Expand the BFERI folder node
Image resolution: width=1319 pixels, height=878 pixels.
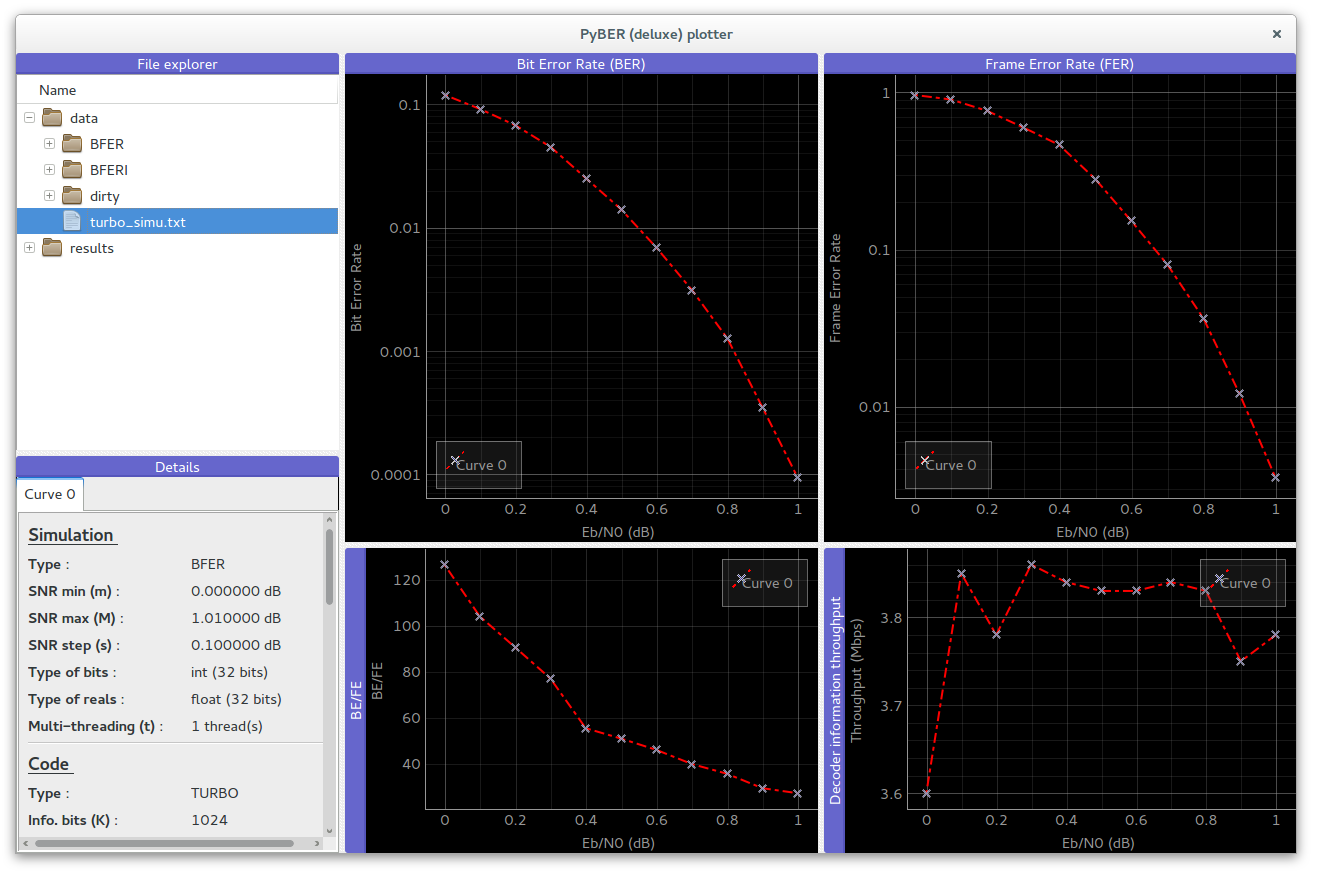pos(49,170)
